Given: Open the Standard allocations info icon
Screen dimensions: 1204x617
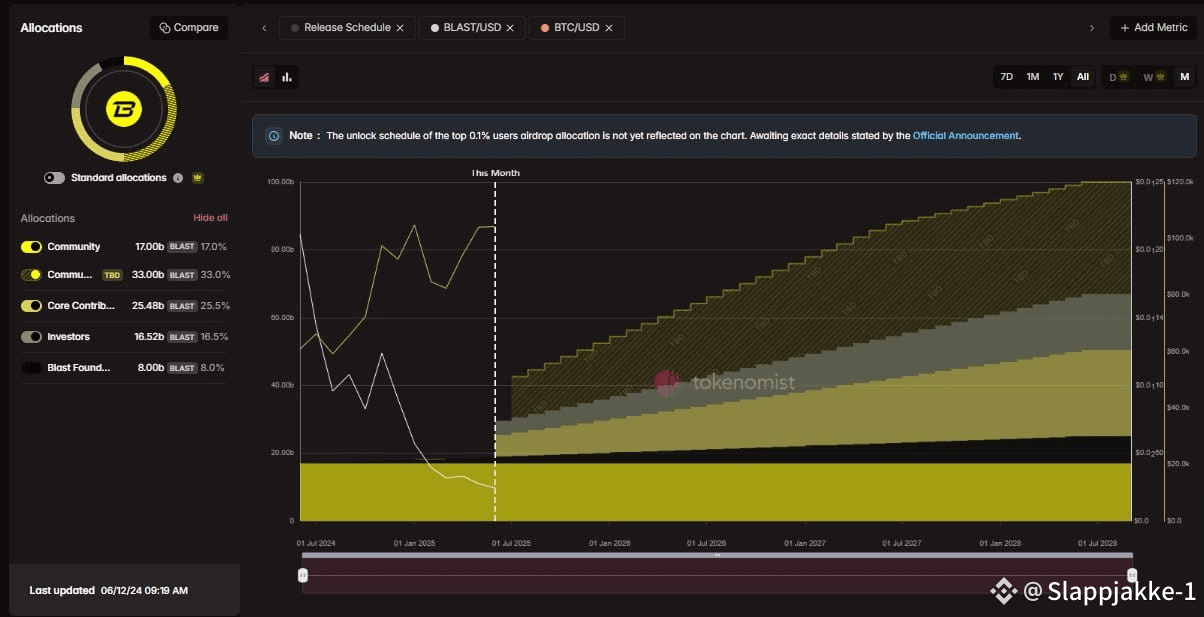Looking at the screenshot, I should pyautogui.click(x=178, y=178).
